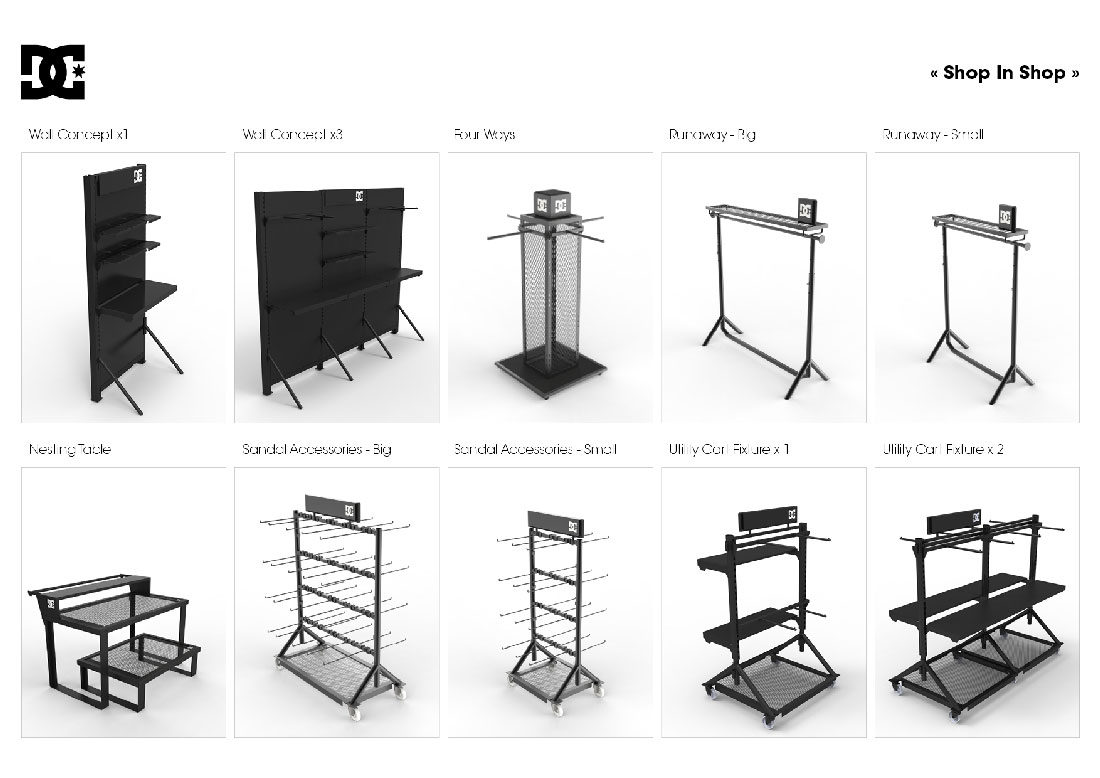Click the Shop In Shop heading
The width and height of the screenshot is (1100, 778).
(x=1005, y=73)
